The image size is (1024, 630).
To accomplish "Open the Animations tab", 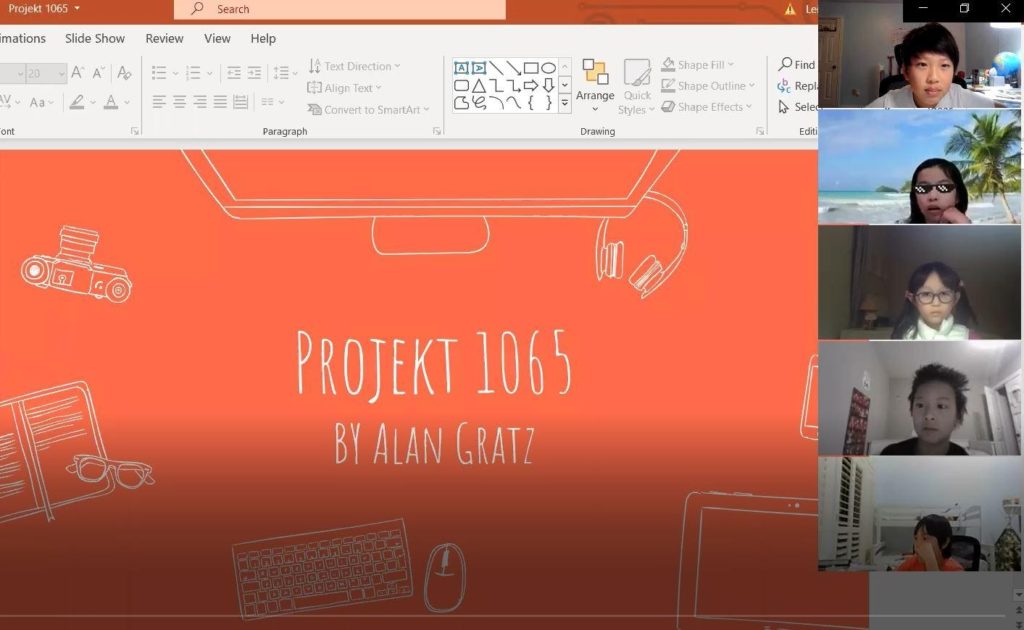I will tap(23, 39).
